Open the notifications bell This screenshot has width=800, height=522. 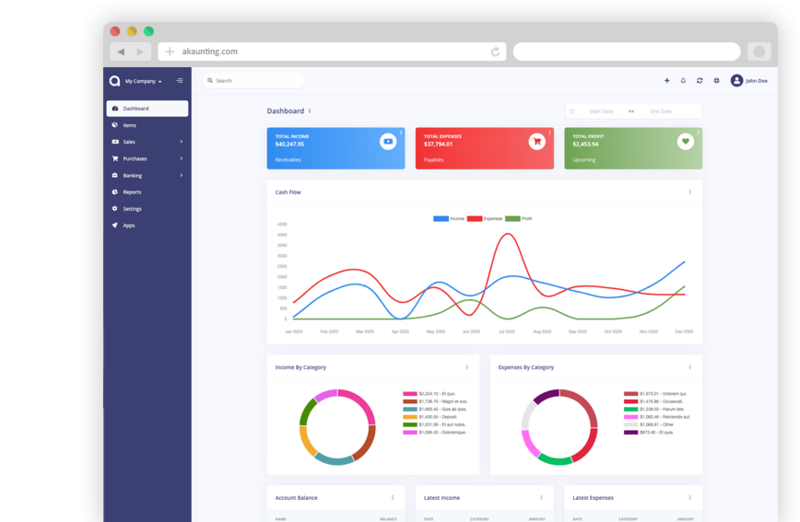click(x=683, y=80)
